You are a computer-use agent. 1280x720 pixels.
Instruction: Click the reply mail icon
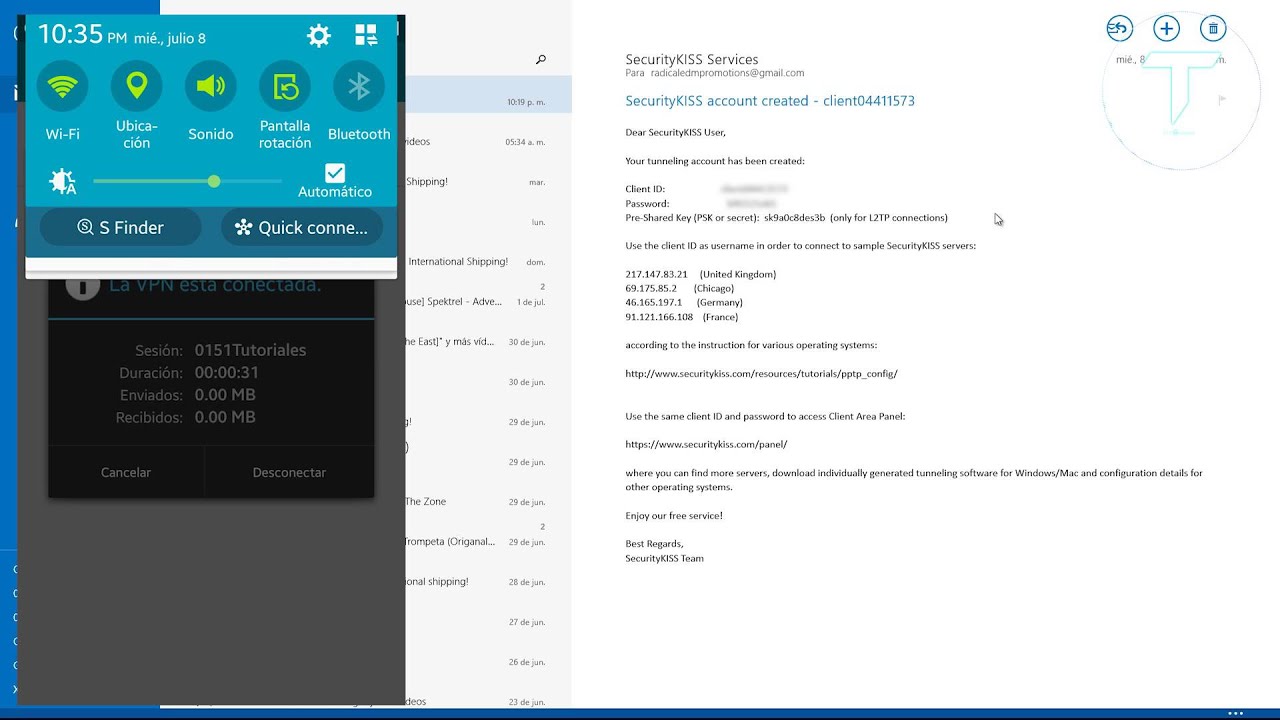tap(1120, 29)
